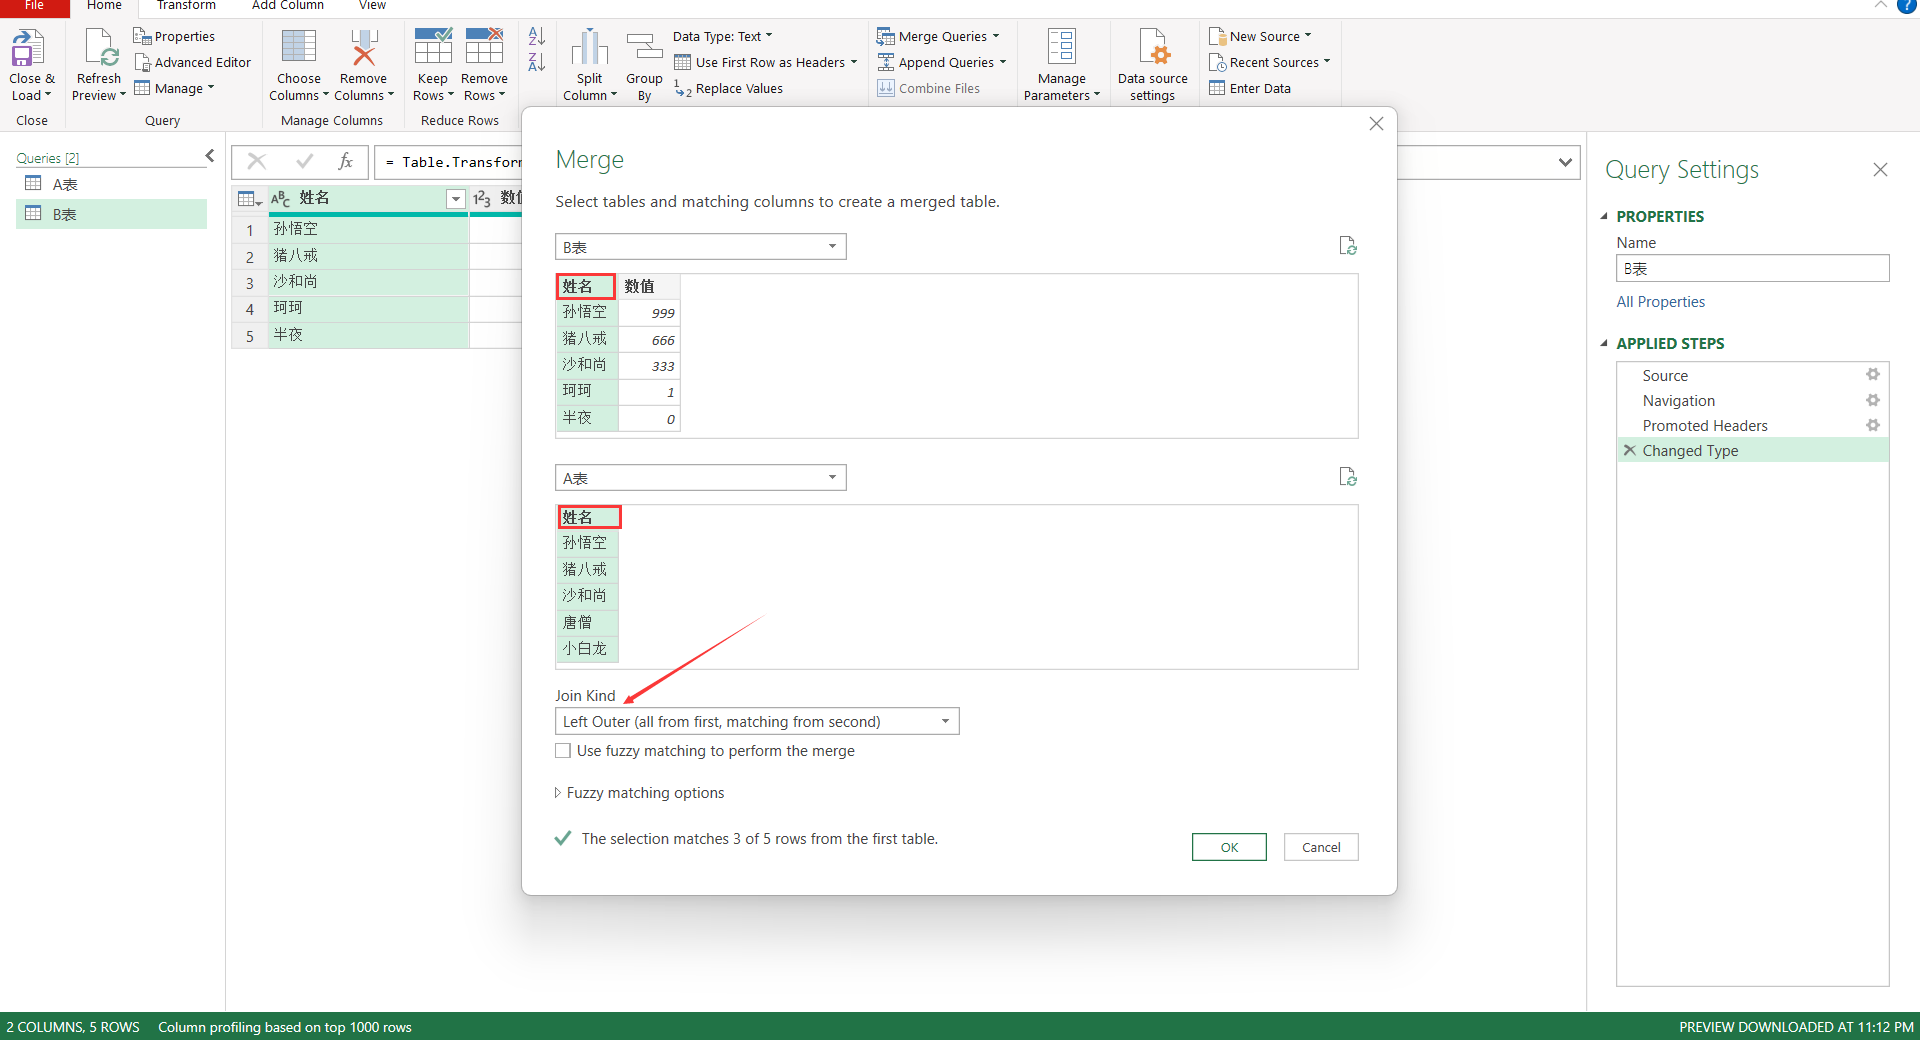Image resolution: width=1920 pixels, height=1041 pixels.
Task: Click the Close & Load icon
Action: (x=29, y=48)
